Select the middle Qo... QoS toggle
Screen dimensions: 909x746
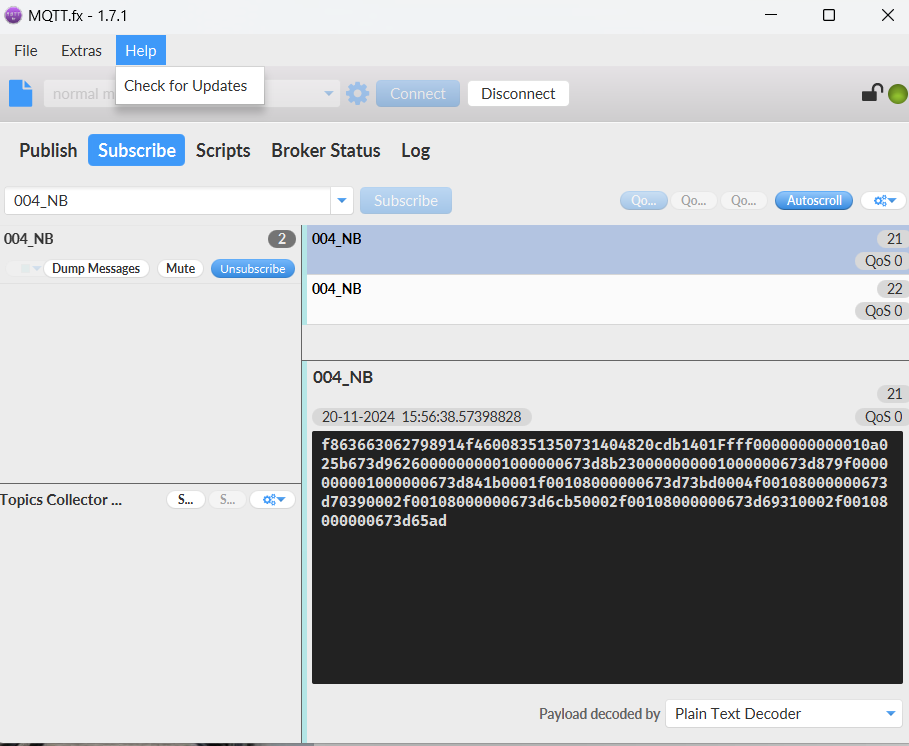[x=693, y=201]
